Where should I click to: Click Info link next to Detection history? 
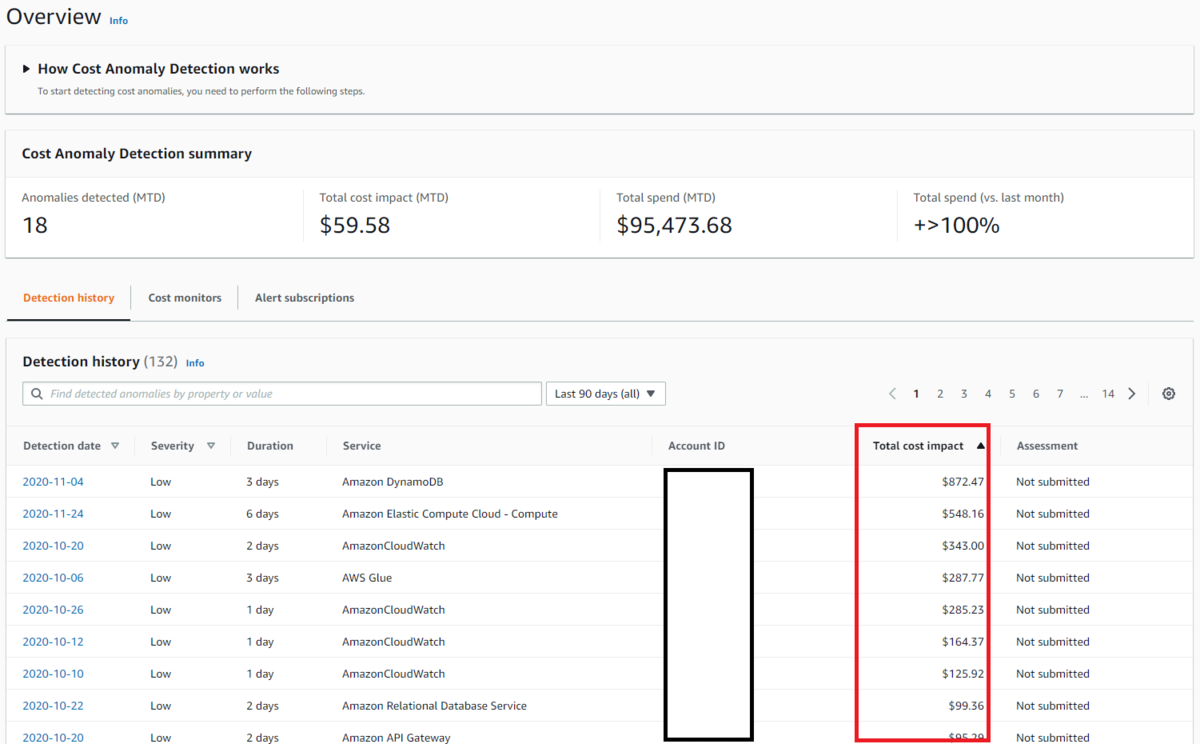[195, 363]
